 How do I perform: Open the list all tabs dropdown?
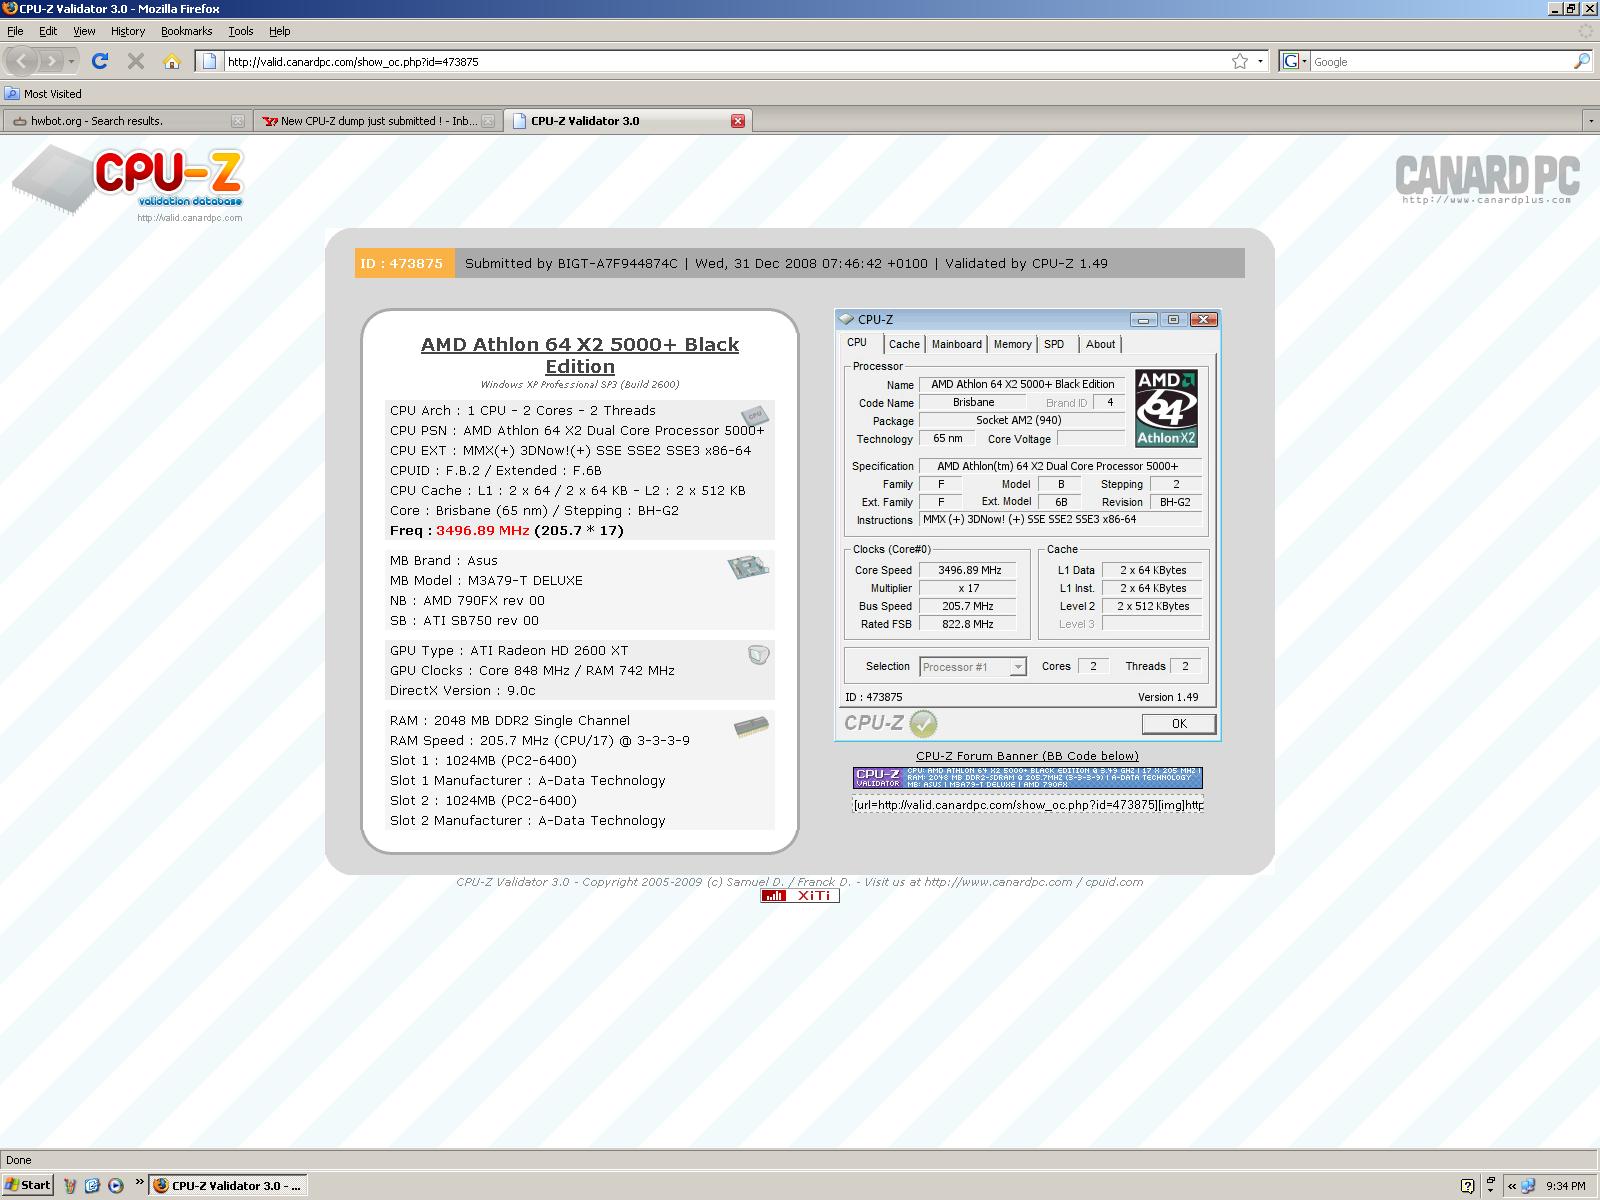tap(1590, 121)
